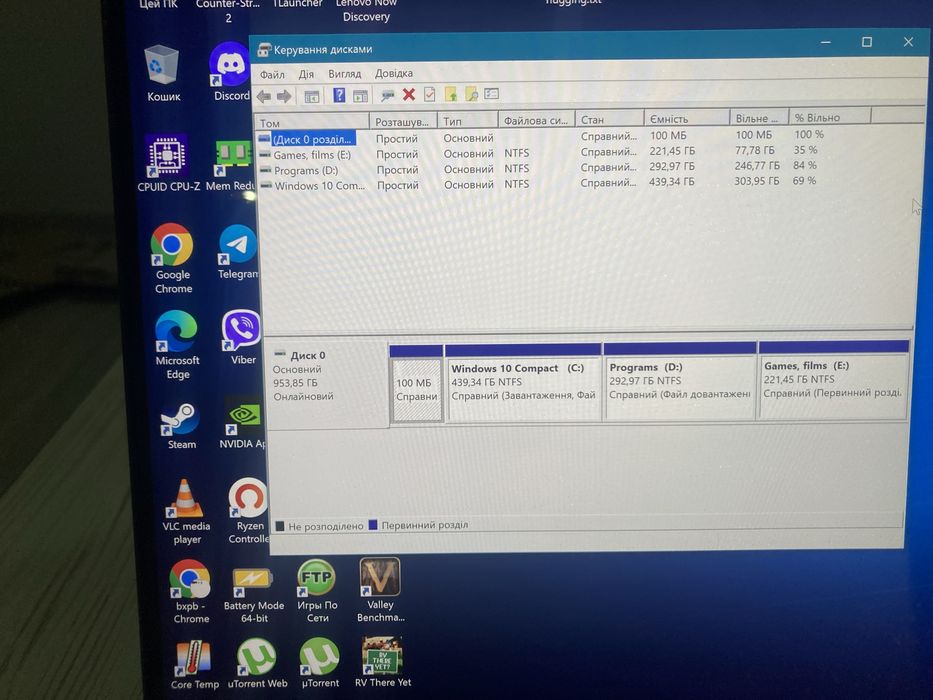Click the 69 % free value
Image resolution: width=933 pixels, height=700 pixels.
(x=804, y=180)
